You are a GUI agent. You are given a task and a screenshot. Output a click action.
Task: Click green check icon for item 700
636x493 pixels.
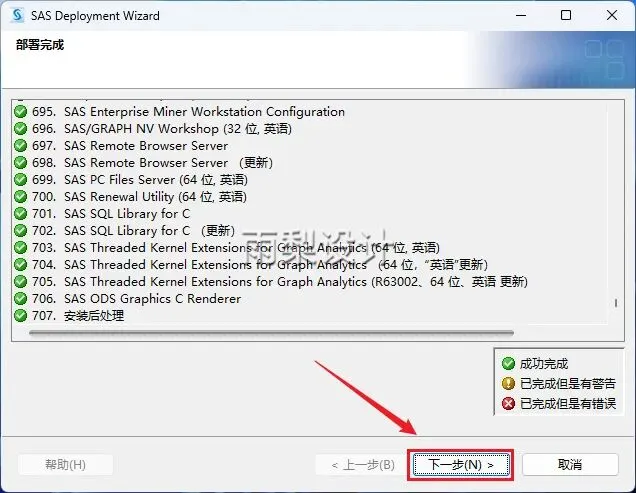[x=20, y=197]
